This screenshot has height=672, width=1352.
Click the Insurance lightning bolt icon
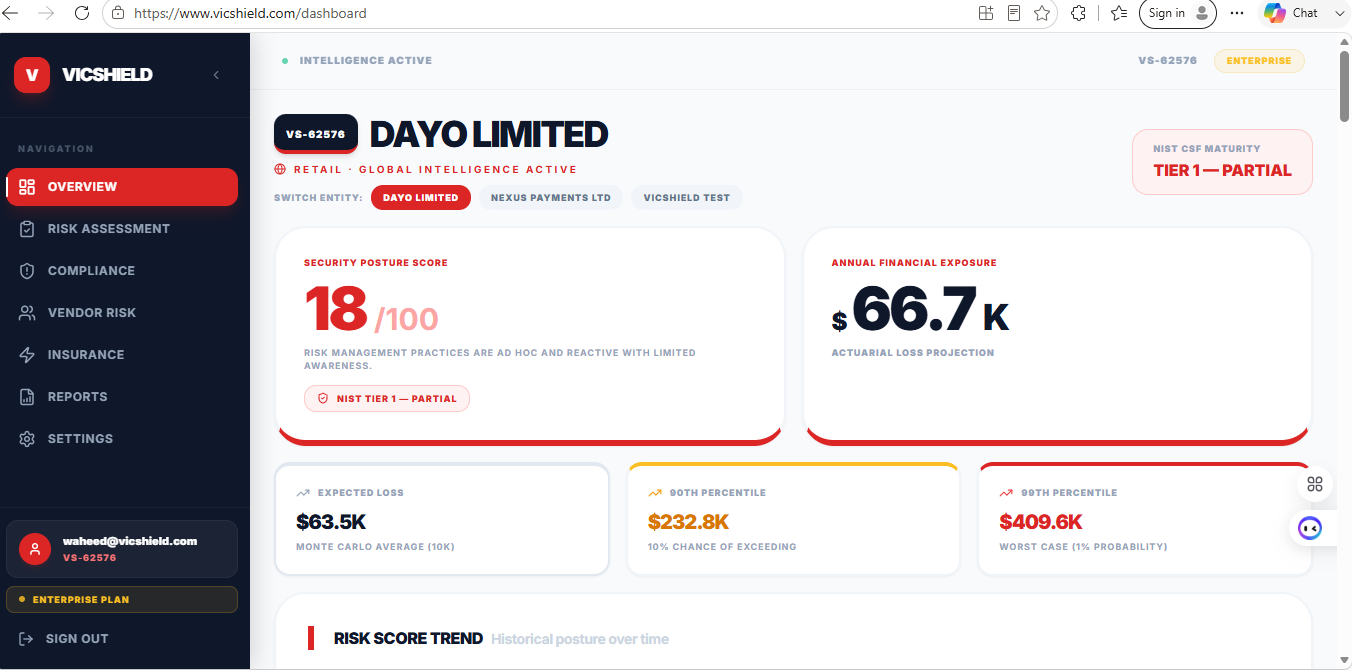click(x=27, y=355)
